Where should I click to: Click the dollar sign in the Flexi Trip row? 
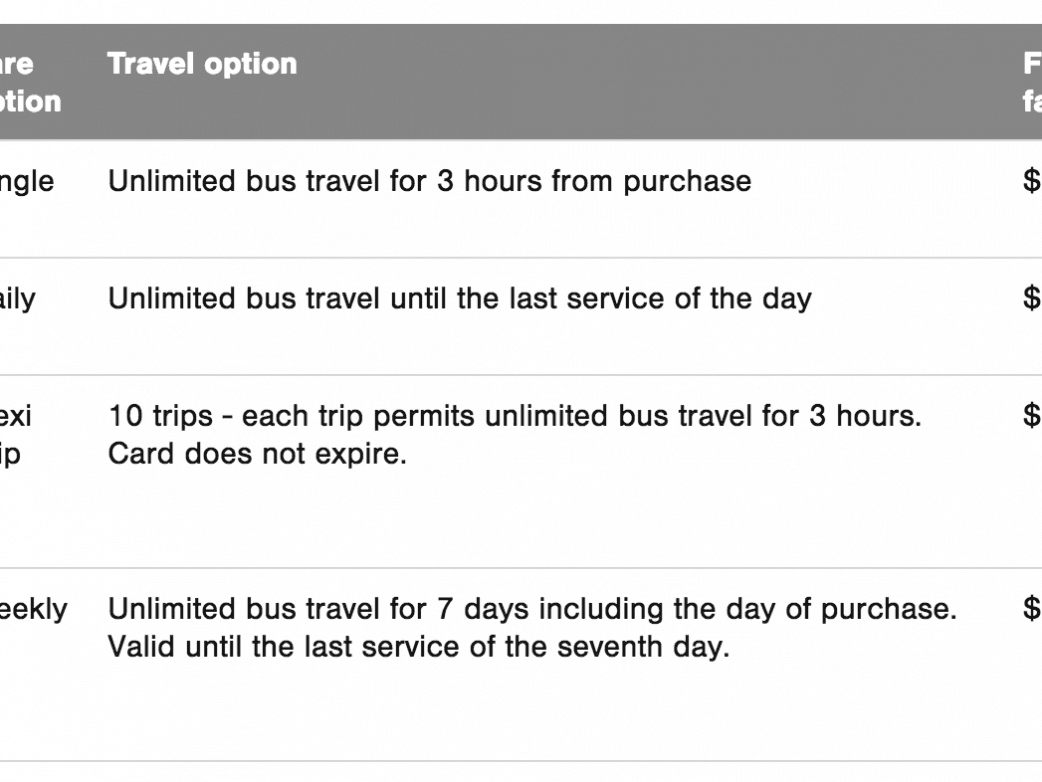point(1031,416)
